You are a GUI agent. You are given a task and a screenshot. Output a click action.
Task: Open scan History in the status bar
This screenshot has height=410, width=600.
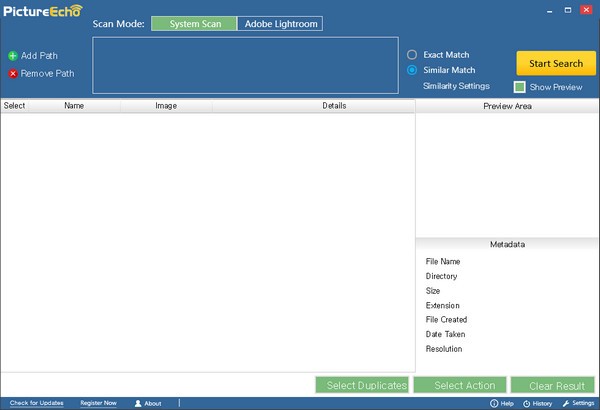527,403
